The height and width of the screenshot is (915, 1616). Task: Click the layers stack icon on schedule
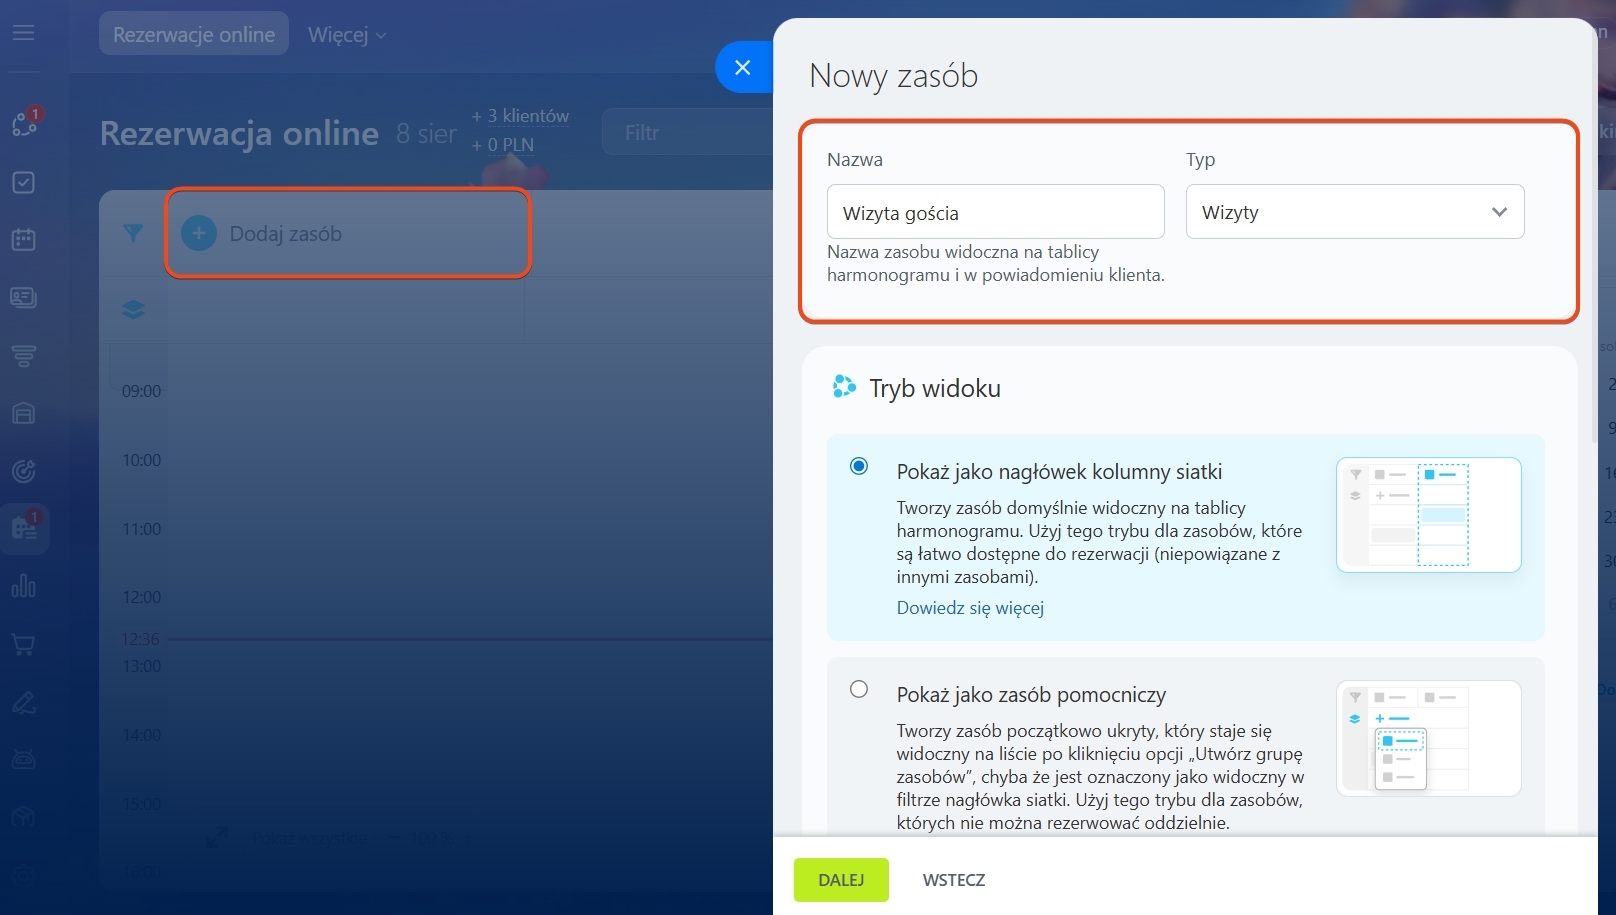pyautogui.click(x=133, y=310)
